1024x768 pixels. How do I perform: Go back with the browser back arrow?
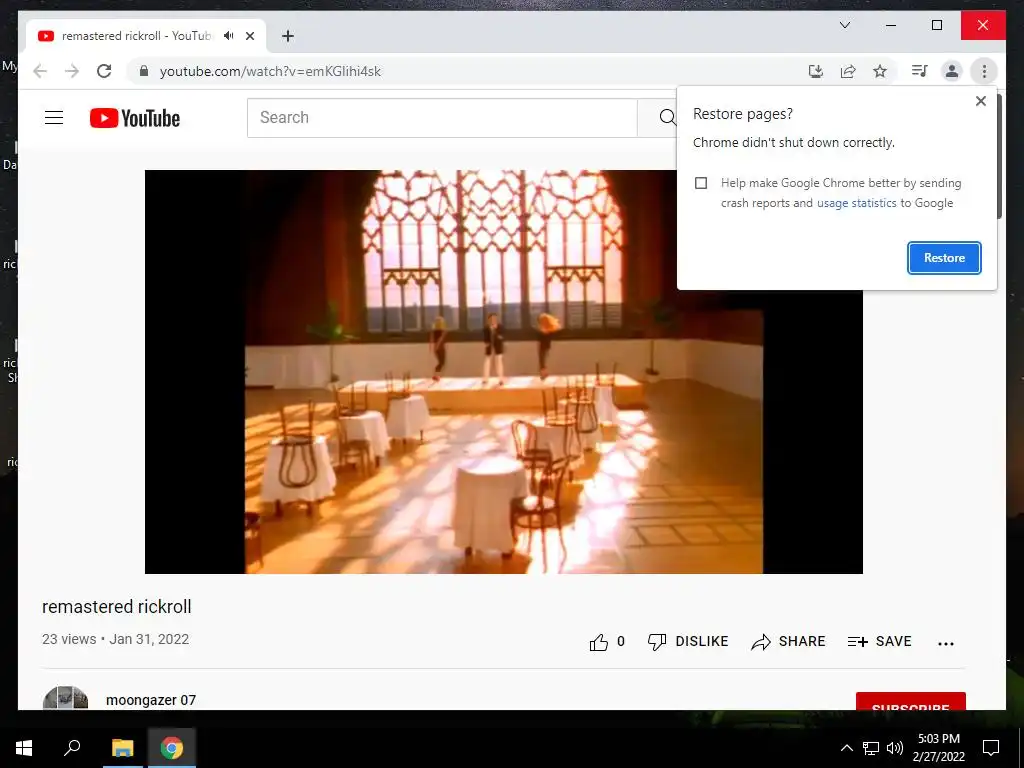coord(40,71)
